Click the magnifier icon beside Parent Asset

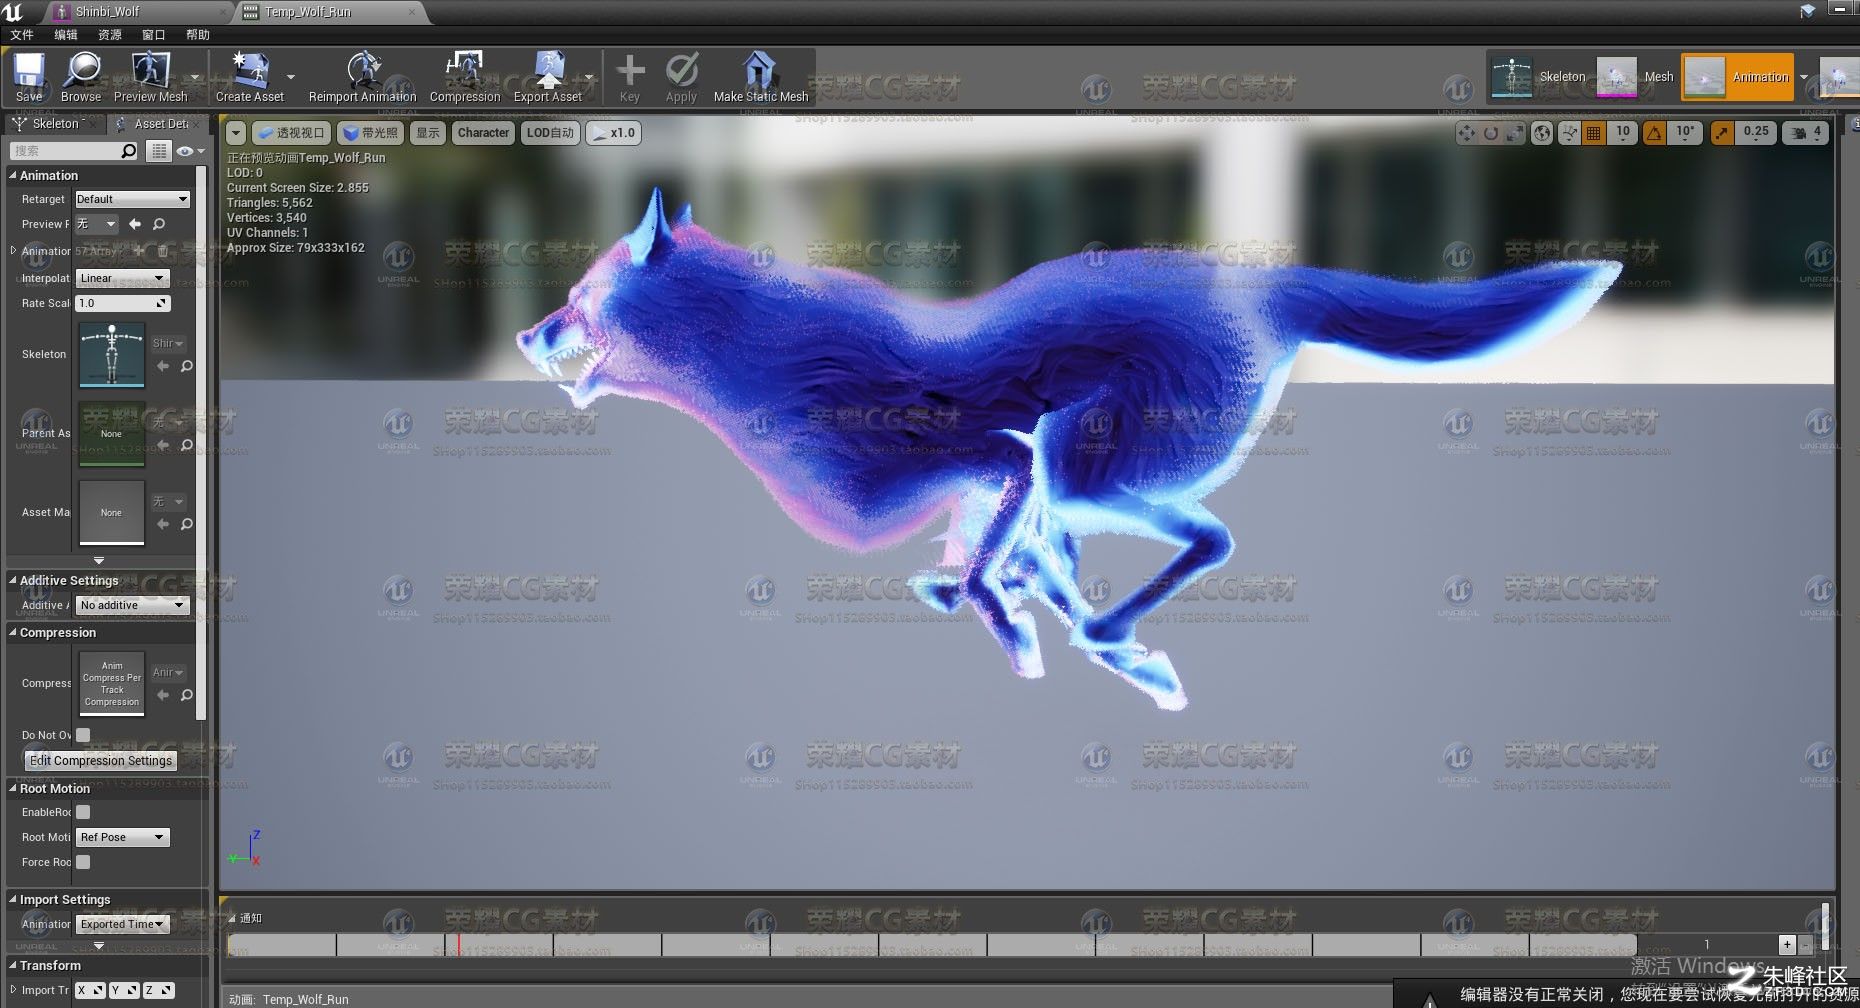pos(186,445)
